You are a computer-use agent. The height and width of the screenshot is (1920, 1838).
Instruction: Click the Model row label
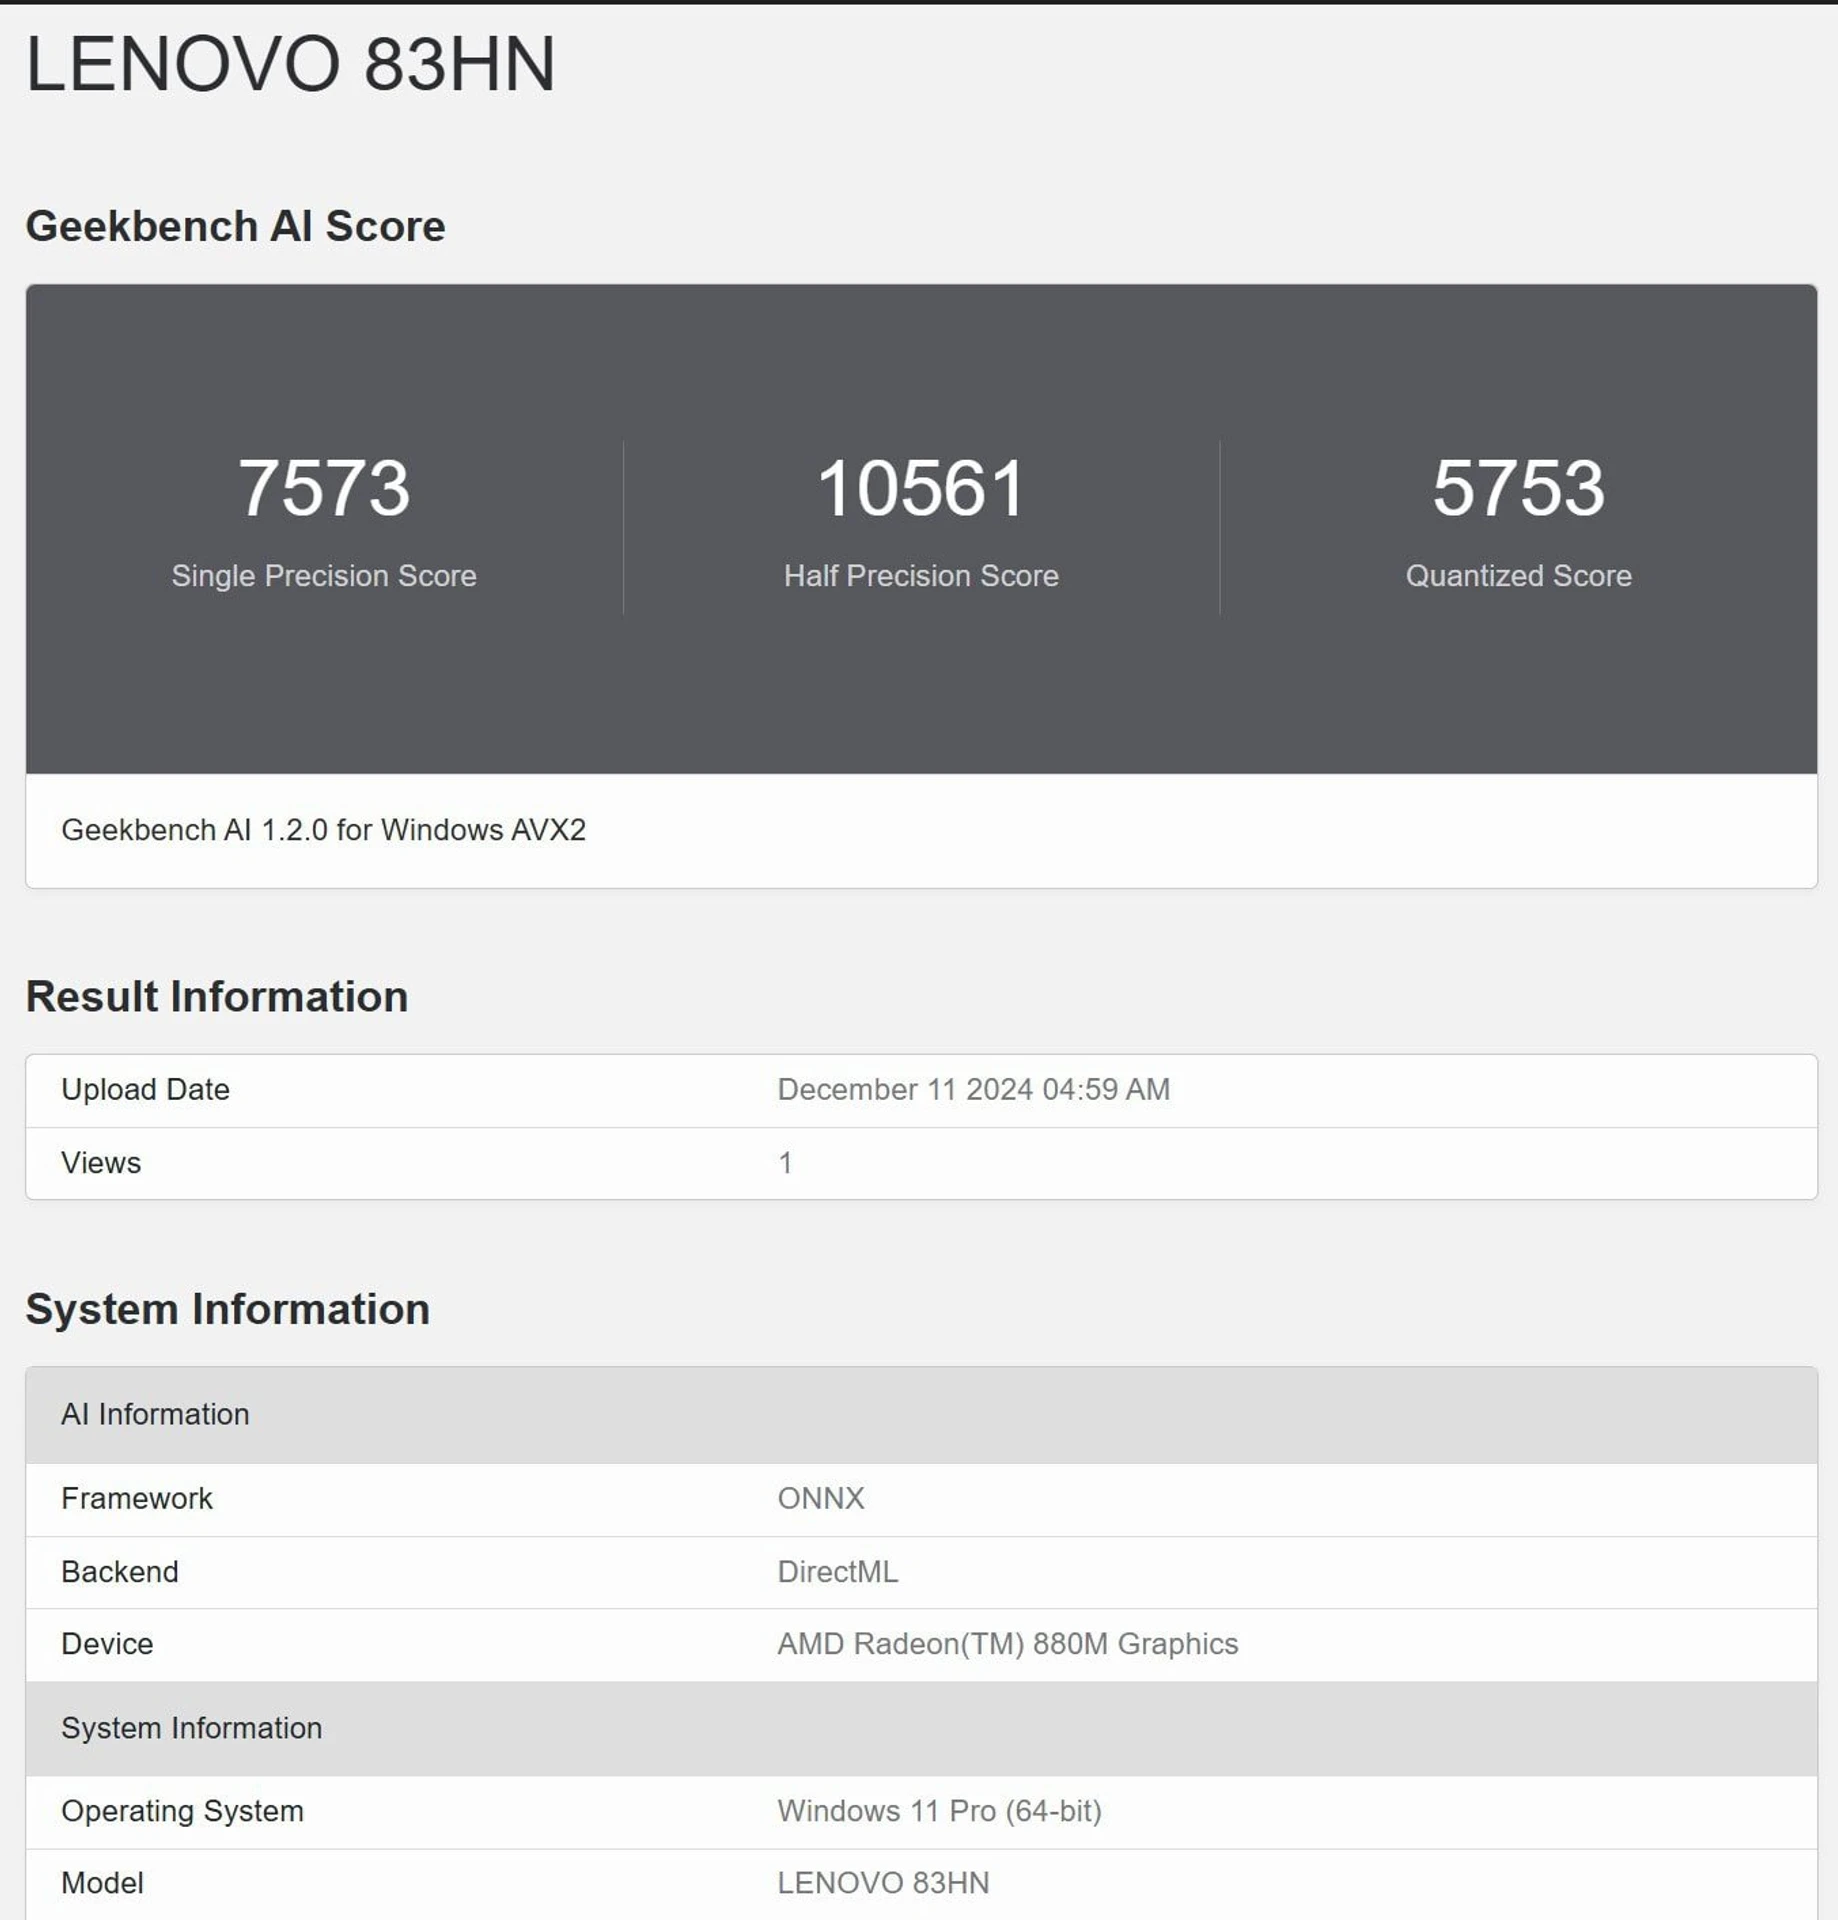(102, 1883)
